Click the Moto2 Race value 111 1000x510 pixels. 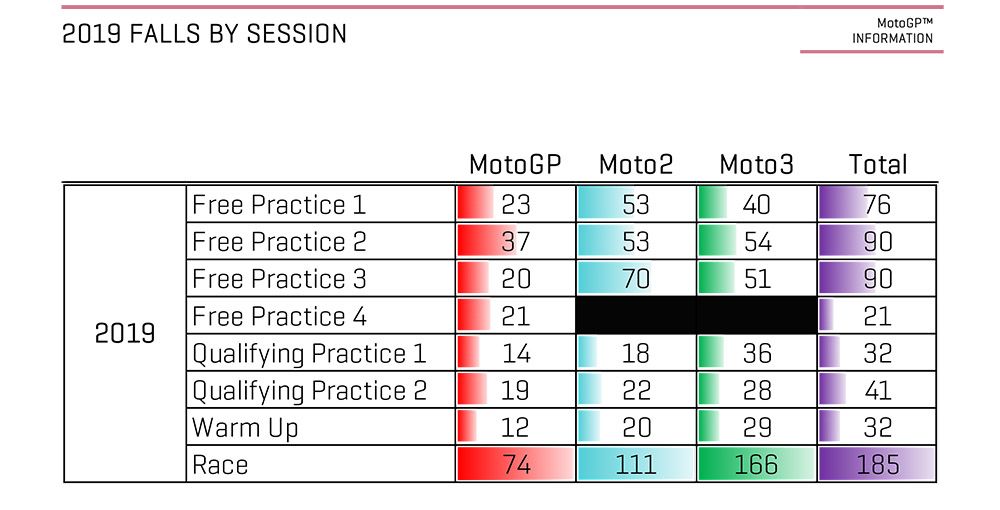636,464
